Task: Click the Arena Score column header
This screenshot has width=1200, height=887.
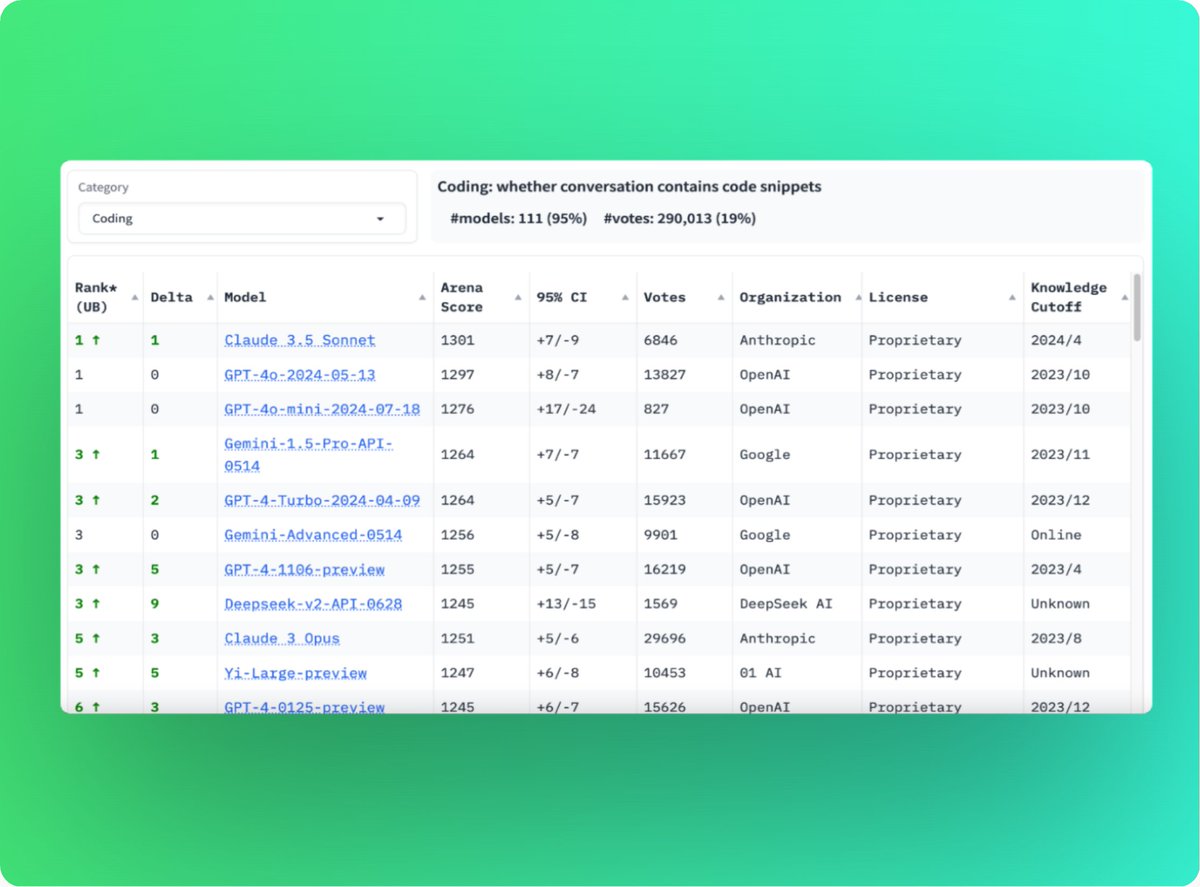Action: click(x=463, y=297)
